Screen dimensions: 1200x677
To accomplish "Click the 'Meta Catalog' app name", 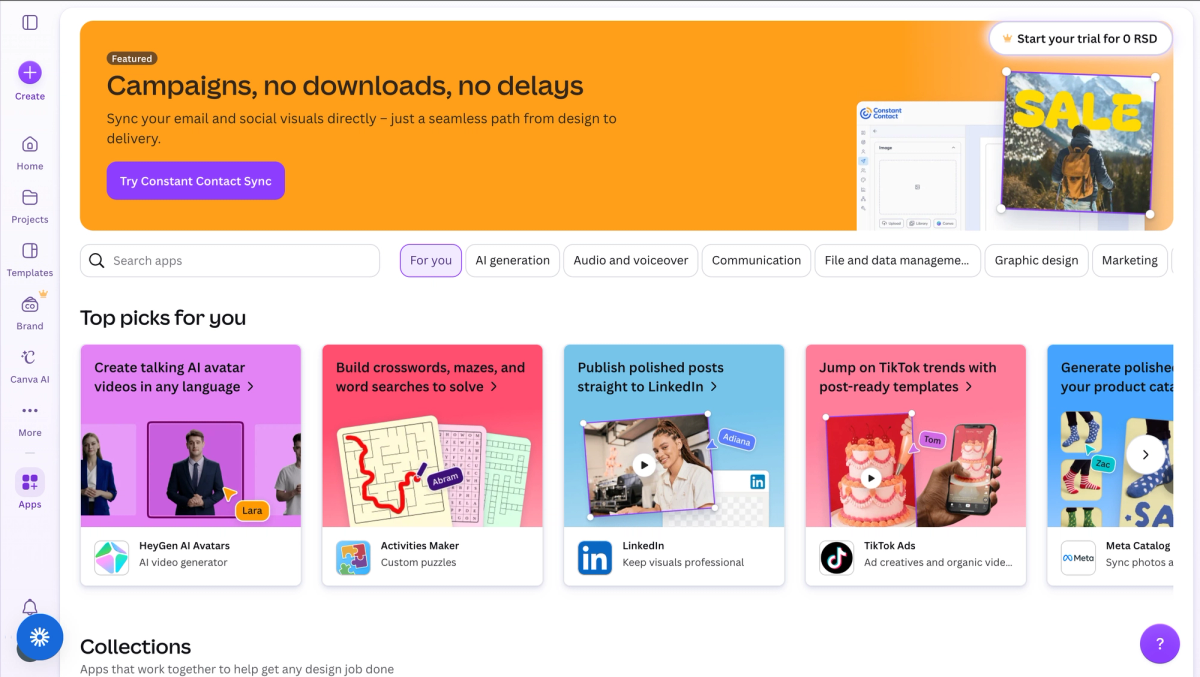I will 1138,546.
